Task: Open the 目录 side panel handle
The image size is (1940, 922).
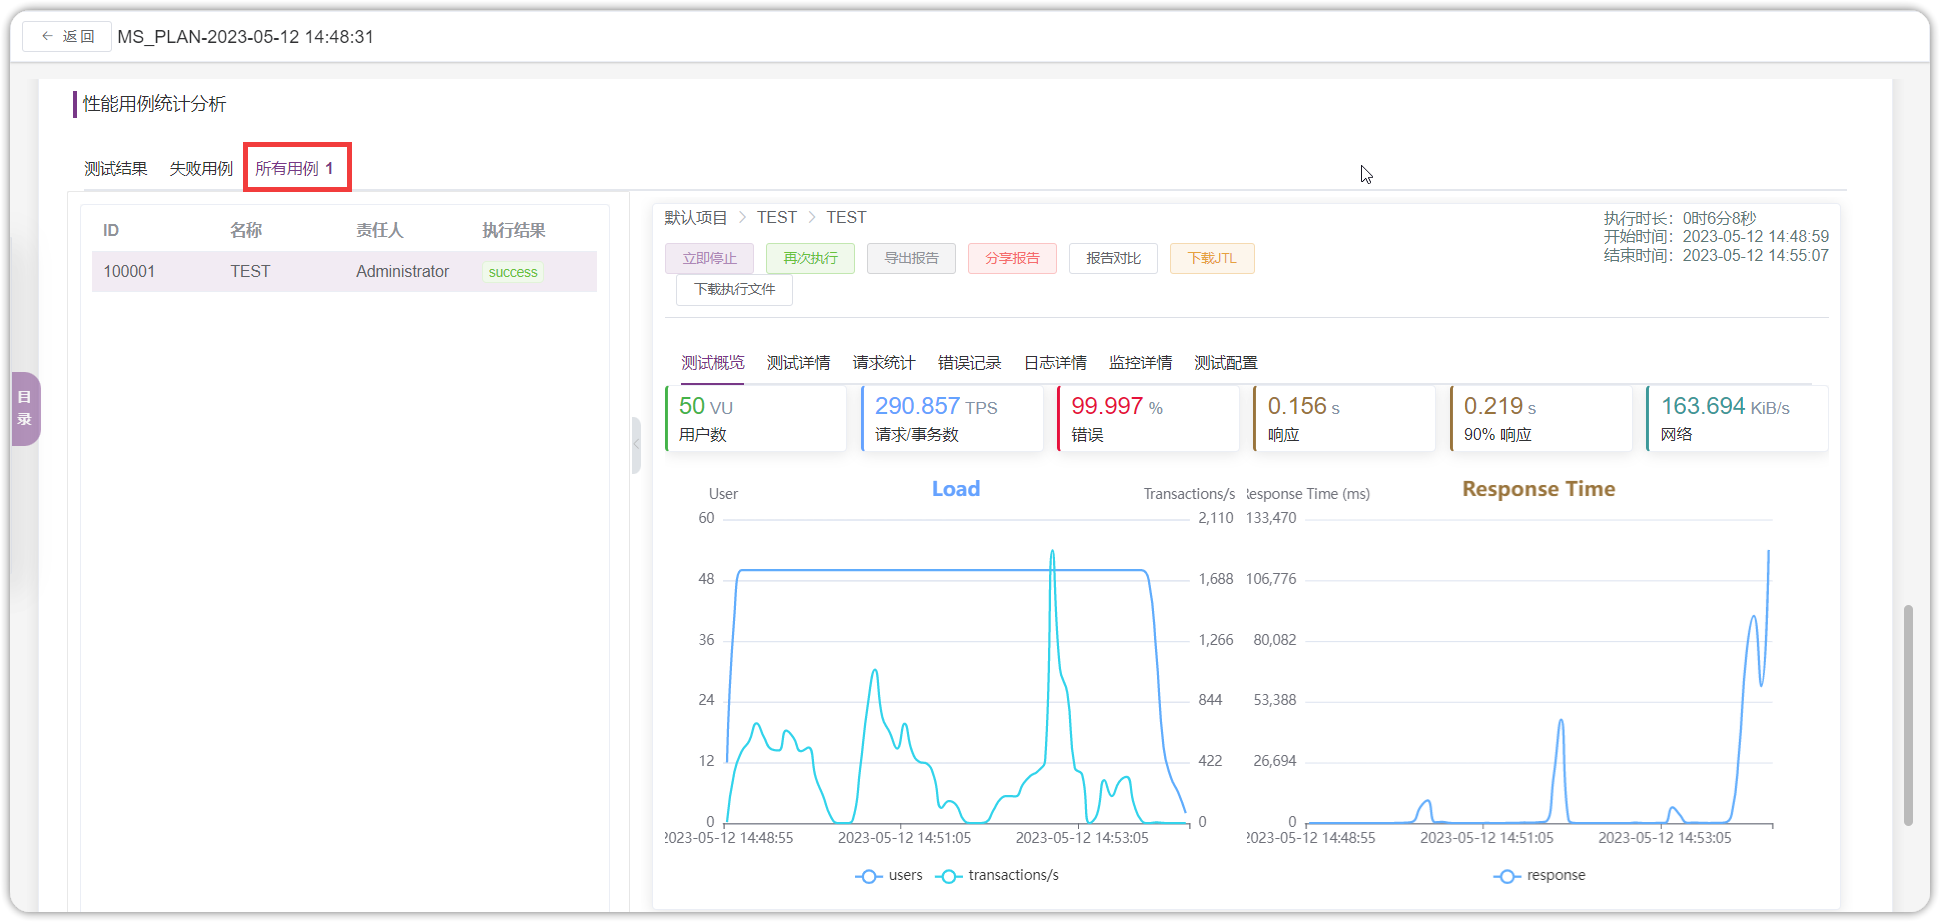Action: (x=25, y=408)
